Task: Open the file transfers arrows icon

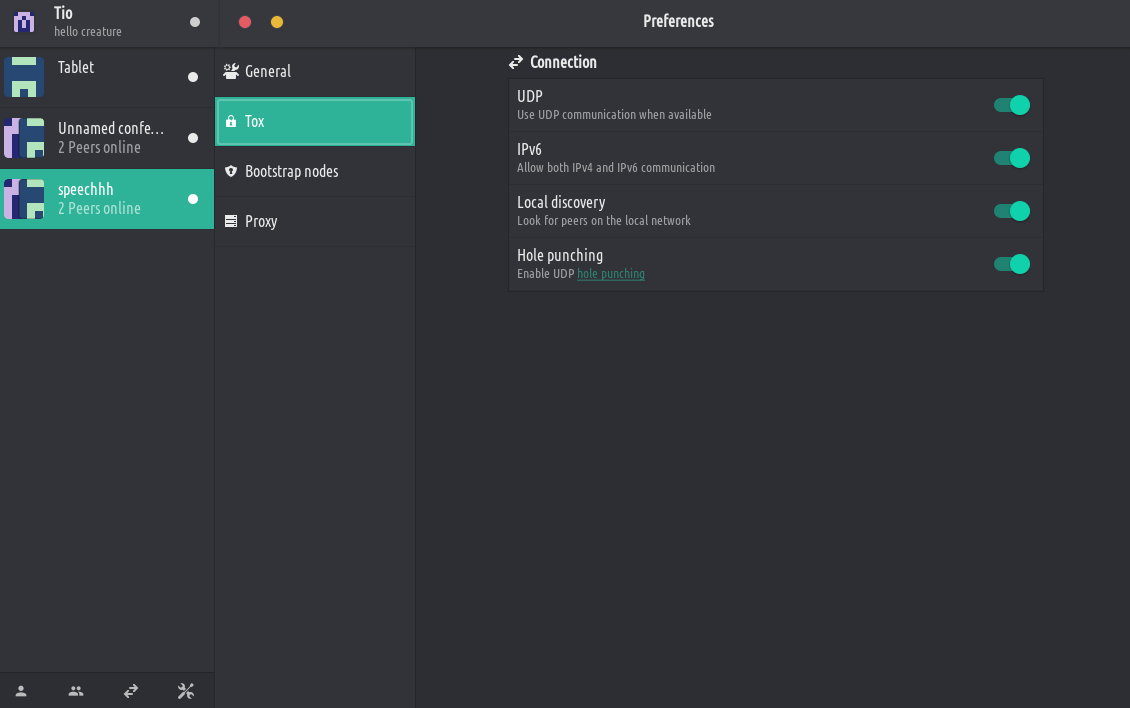Action: pos(131,691)
